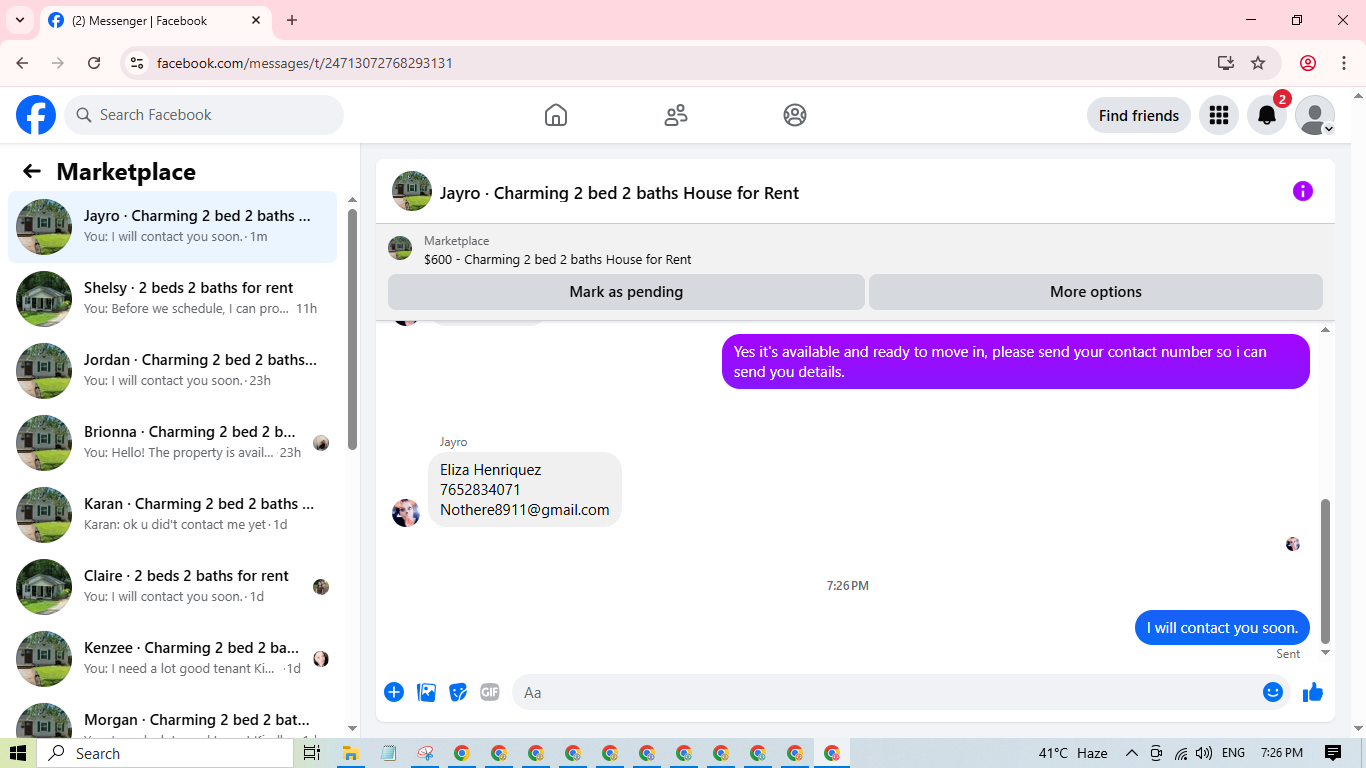Viewport: 1366px width, 768px height.
Task: Open the account avatar dropdown menu
Action: [x=1314, y=115]
